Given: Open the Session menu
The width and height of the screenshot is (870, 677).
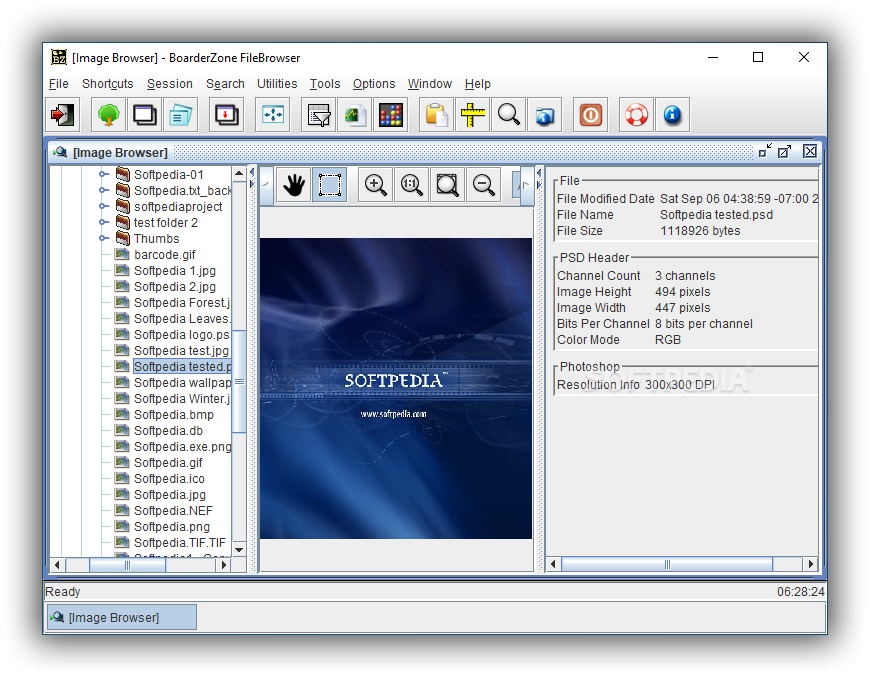Looking at the screenshot, I should coord(169,84).
